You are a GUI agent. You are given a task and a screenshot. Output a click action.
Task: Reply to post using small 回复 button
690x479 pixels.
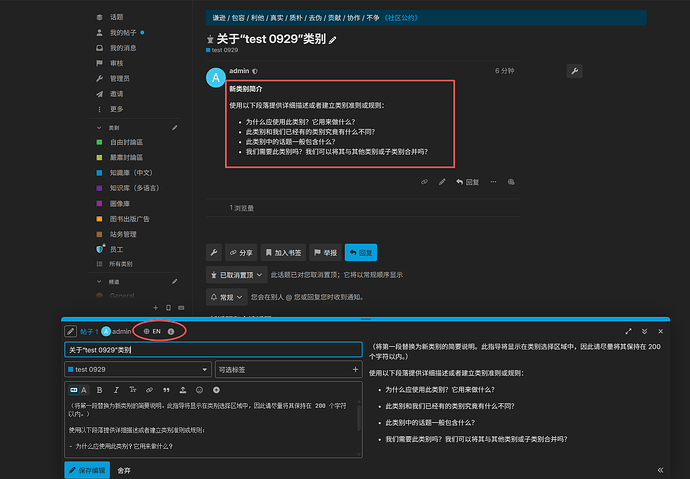pos(467,182)
